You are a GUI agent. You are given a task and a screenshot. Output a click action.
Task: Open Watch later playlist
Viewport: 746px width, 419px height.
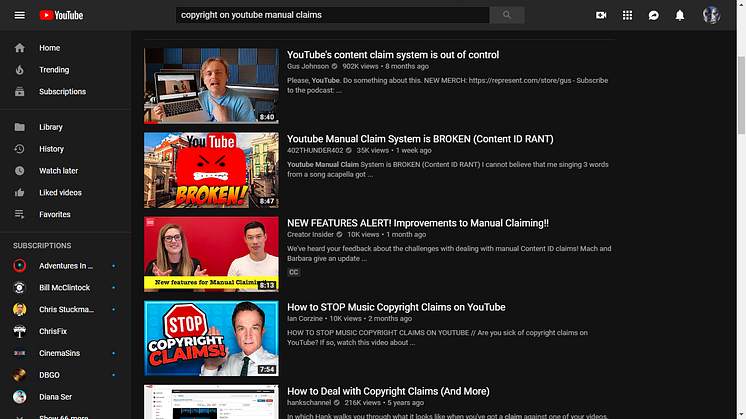(x=58, y=171)
